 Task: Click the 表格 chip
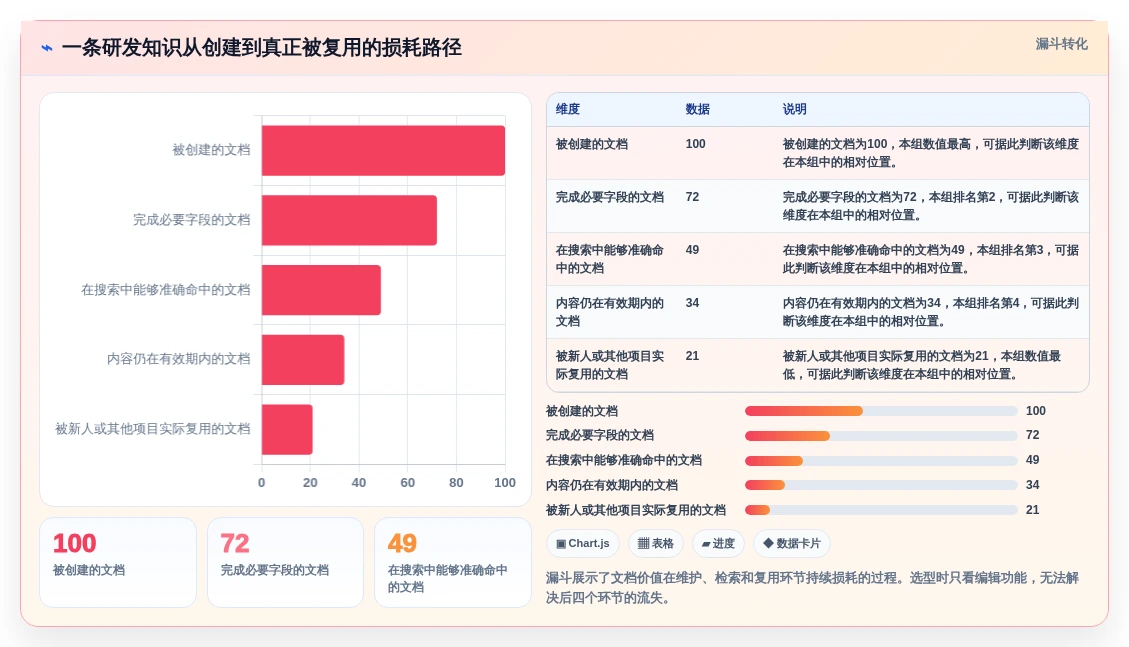(x=656, y=543)
